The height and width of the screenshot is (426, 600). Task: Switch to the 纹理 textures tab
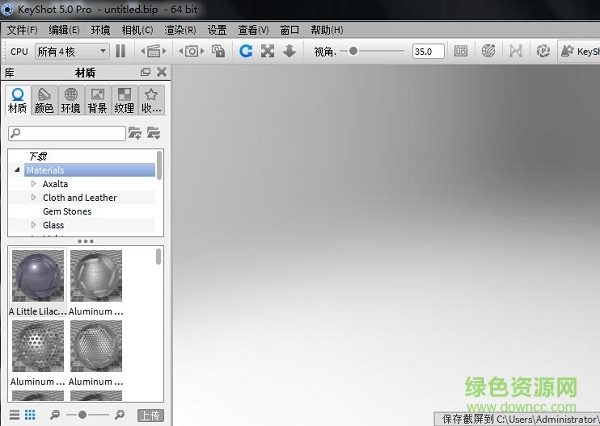[124, 100]
